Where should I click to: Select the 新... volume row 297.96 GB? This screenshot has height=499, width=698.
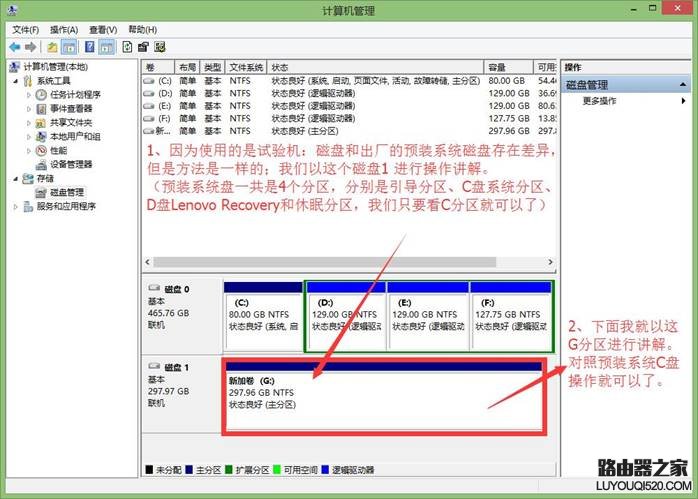pos(349,131)
